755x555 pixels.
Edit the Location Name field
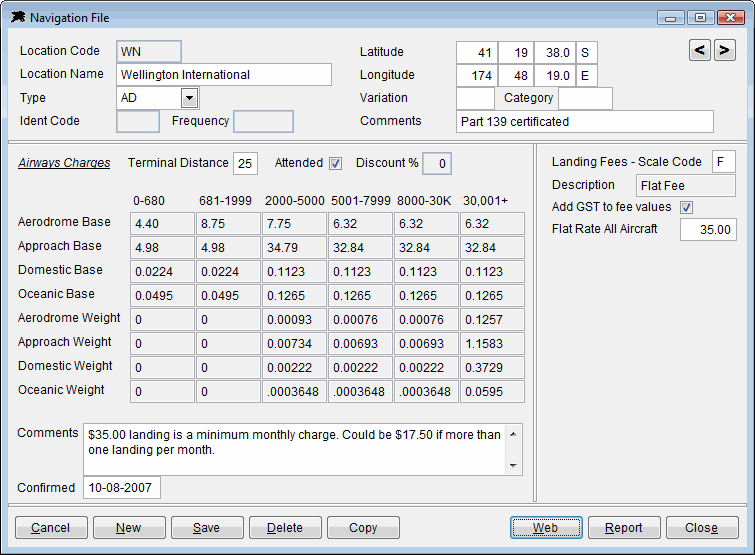224,75
